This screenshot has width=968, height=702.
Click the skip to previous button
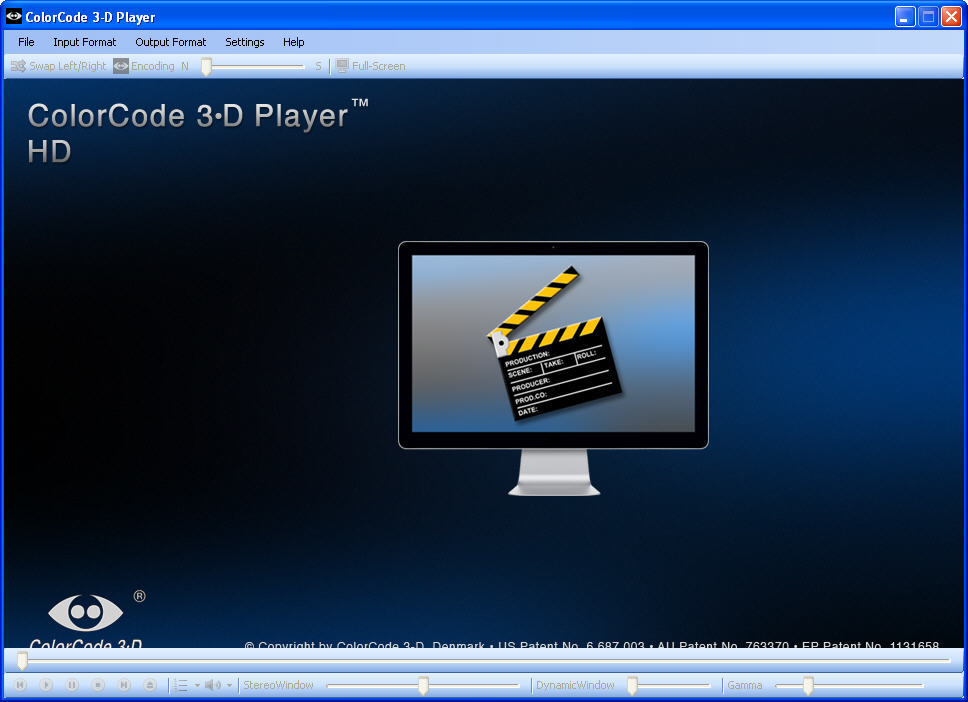20,685
